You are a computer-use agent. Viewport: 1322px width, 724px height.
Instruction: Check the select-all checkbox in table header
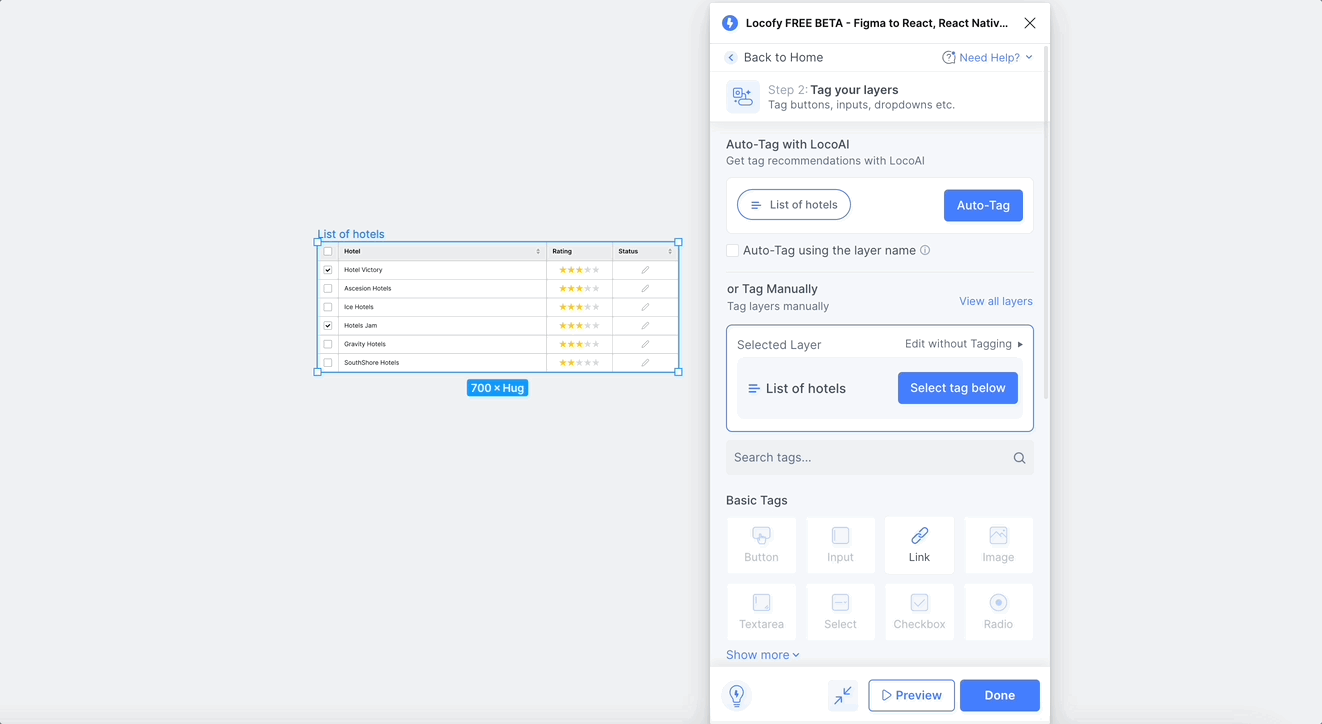(x=328, y=251)
